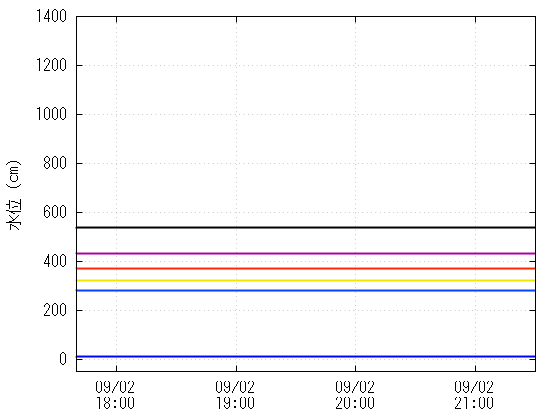Click the 1400 y-axis value label

(x=51, y=16)
